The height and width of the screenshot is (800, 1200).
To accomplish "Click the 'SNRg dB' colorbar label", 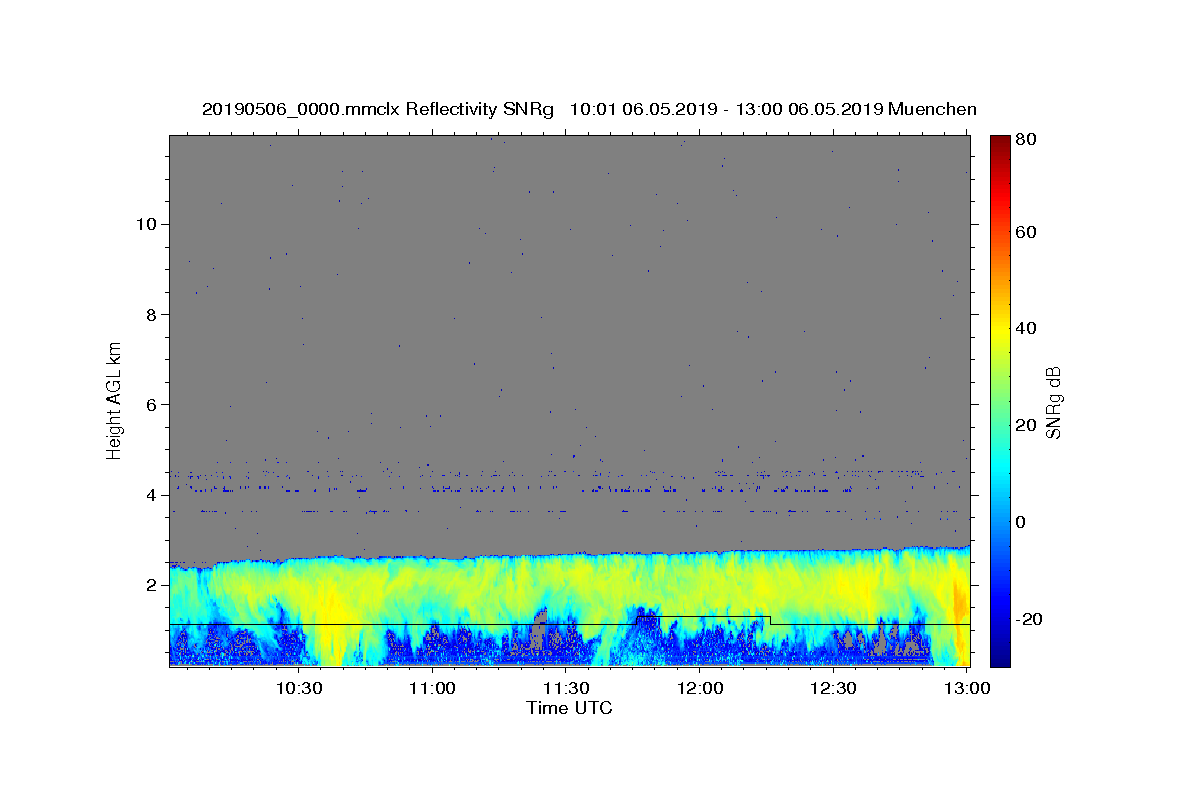I will (1053, 403).
